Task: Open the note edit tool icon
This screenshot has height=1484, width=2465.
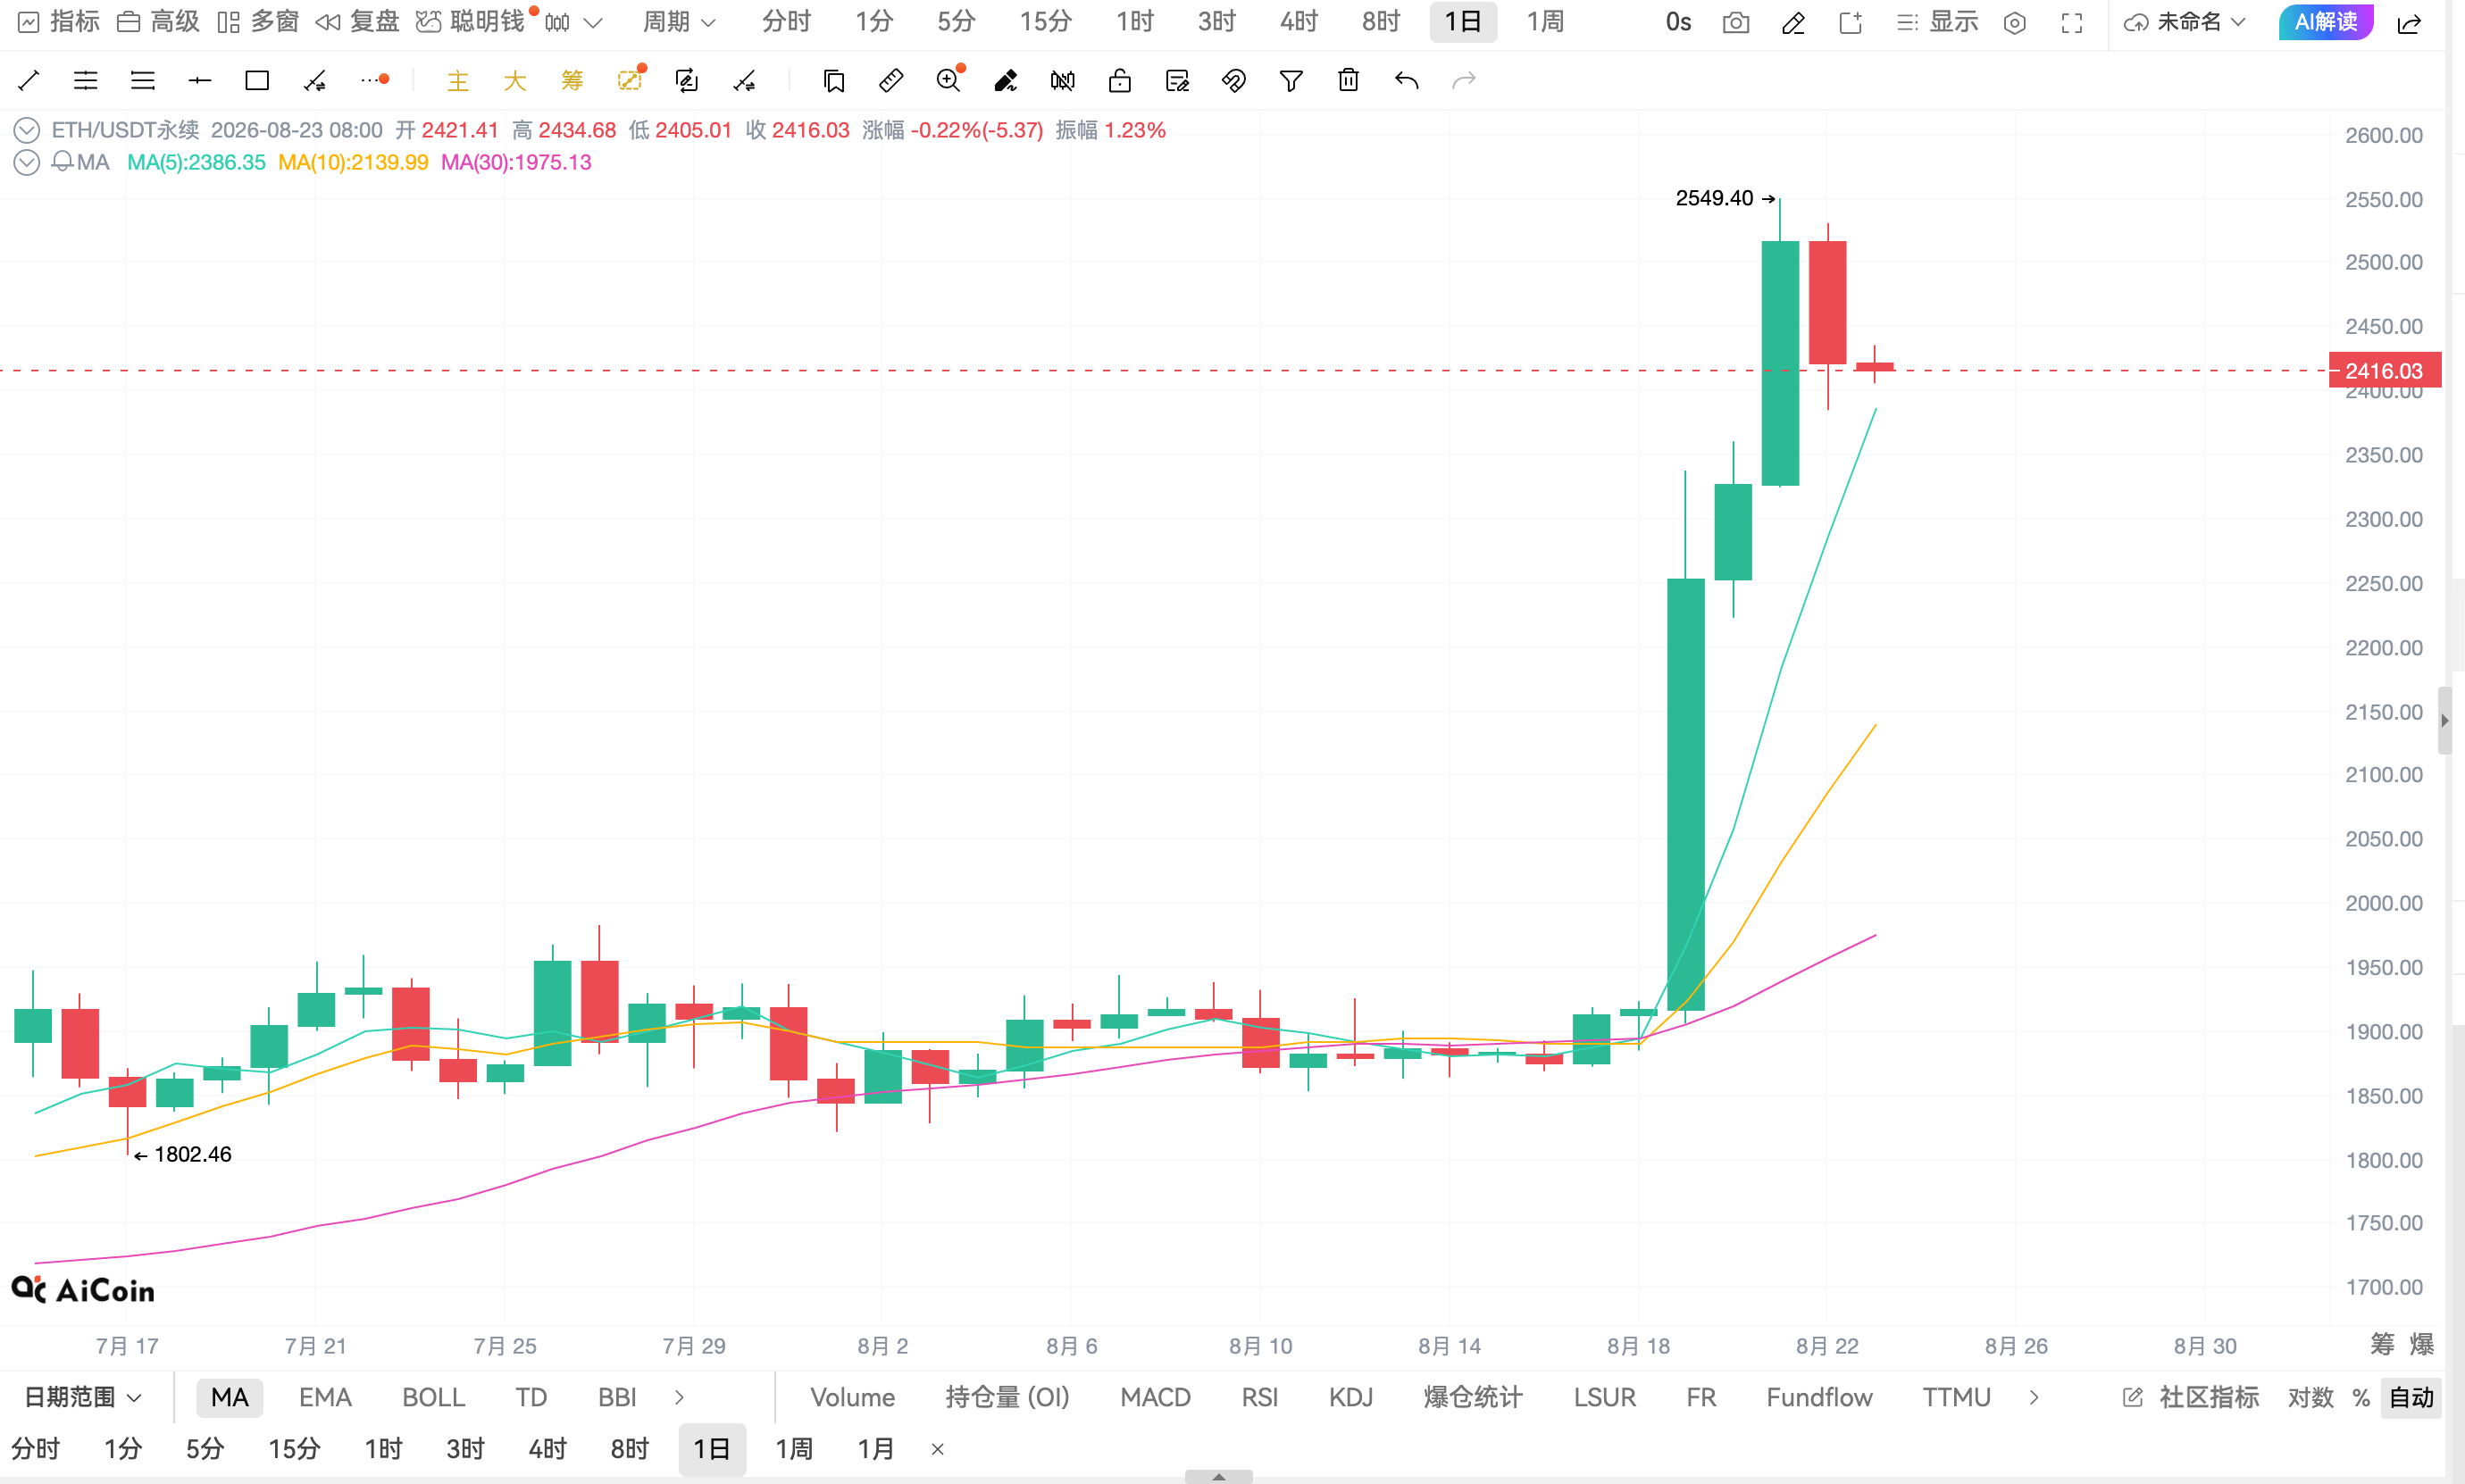Action: pyautogui.click(x=1177, y=81)
